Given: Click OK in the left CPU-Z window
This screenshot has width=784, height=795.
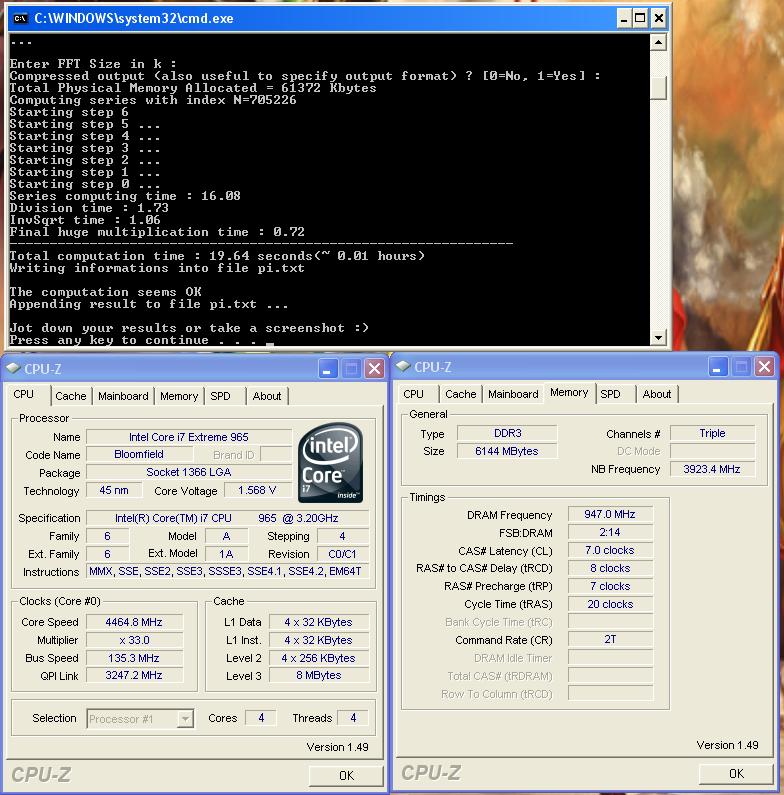Looking at the screenshot, I should (346, 775).
